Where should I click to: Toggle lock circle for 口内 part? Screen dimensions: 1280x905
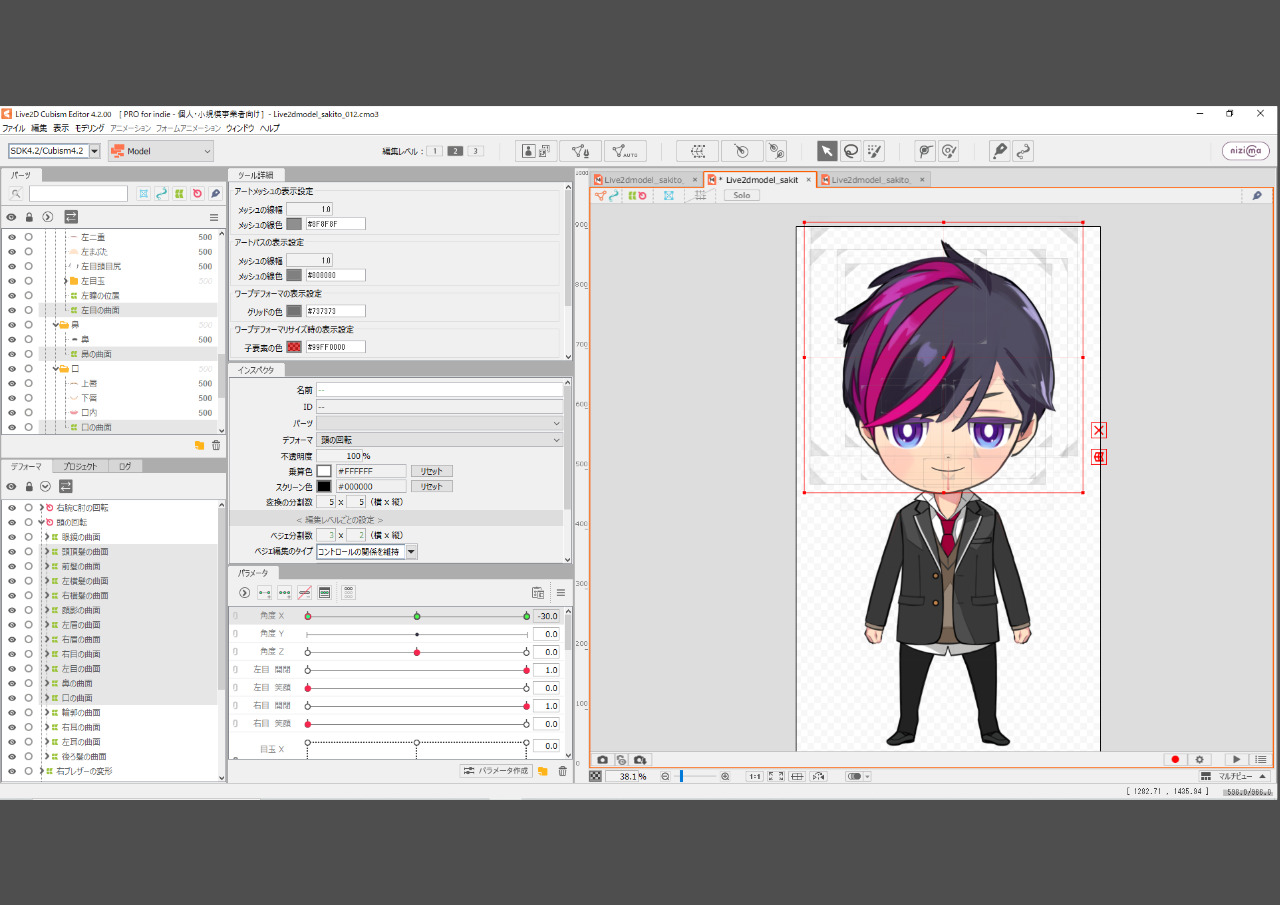pyautogui.click(x=29, y=412)
